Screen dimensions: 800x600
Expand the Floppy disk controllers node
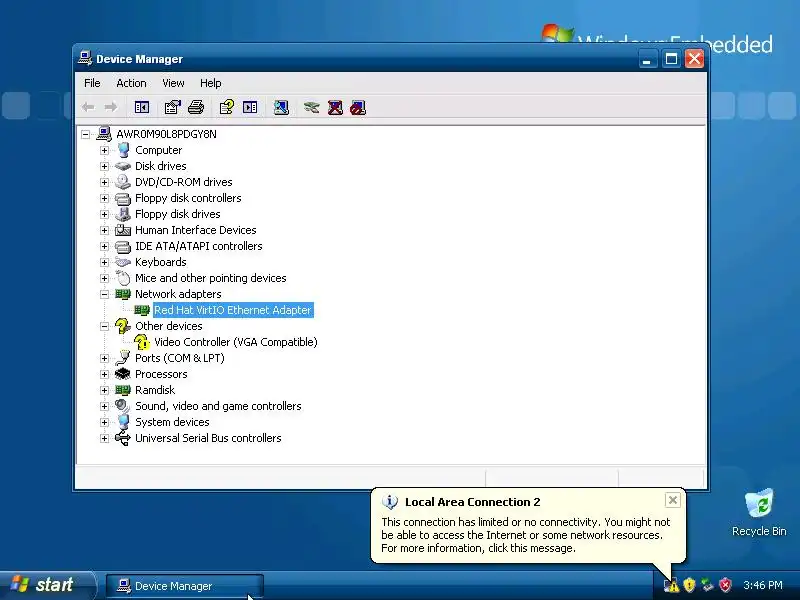(105, 198)
